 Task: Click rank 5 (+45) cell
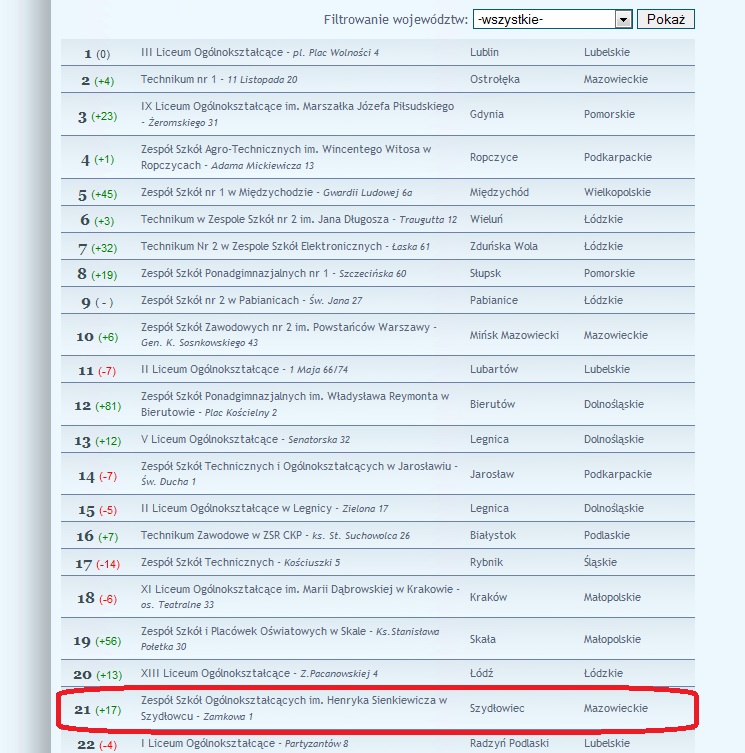point(98,194)
